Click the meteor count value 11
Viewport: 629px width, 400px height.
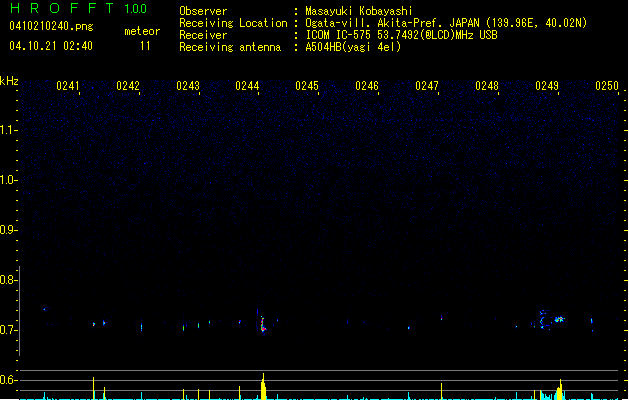pos(145,46)
